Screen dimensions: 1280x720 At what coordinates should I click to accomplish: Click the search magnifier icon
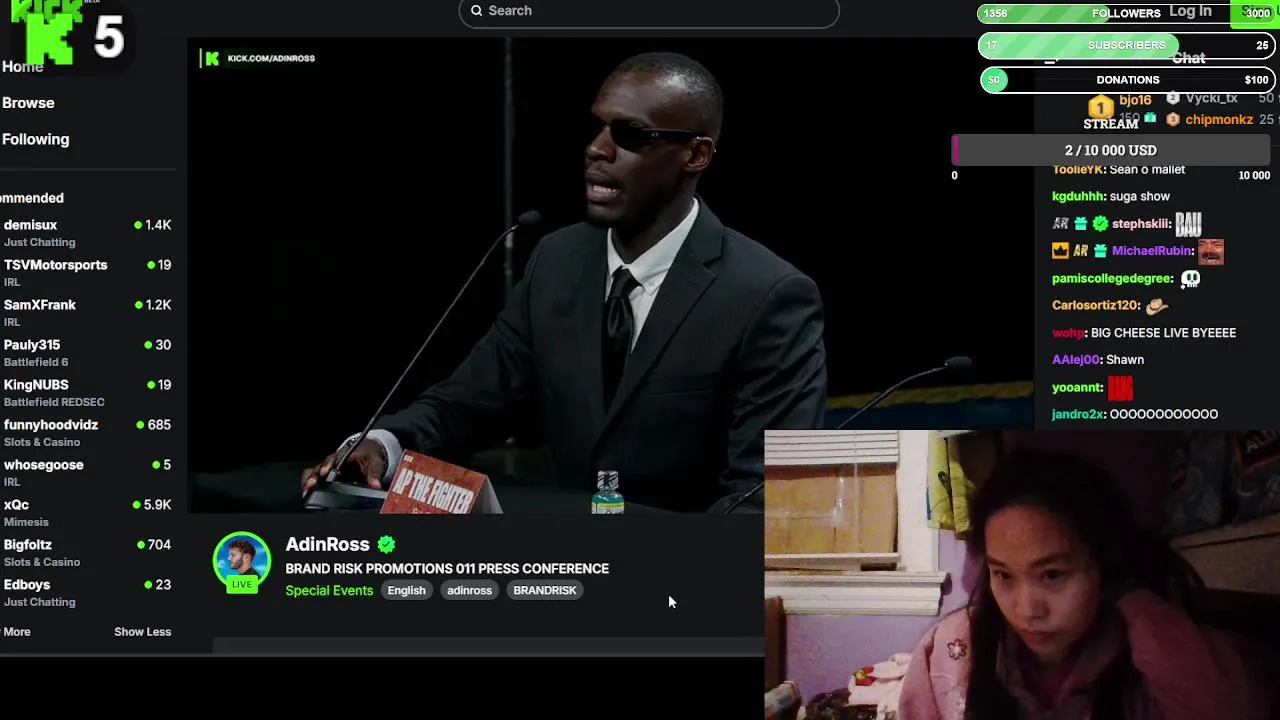pos(477,10)
